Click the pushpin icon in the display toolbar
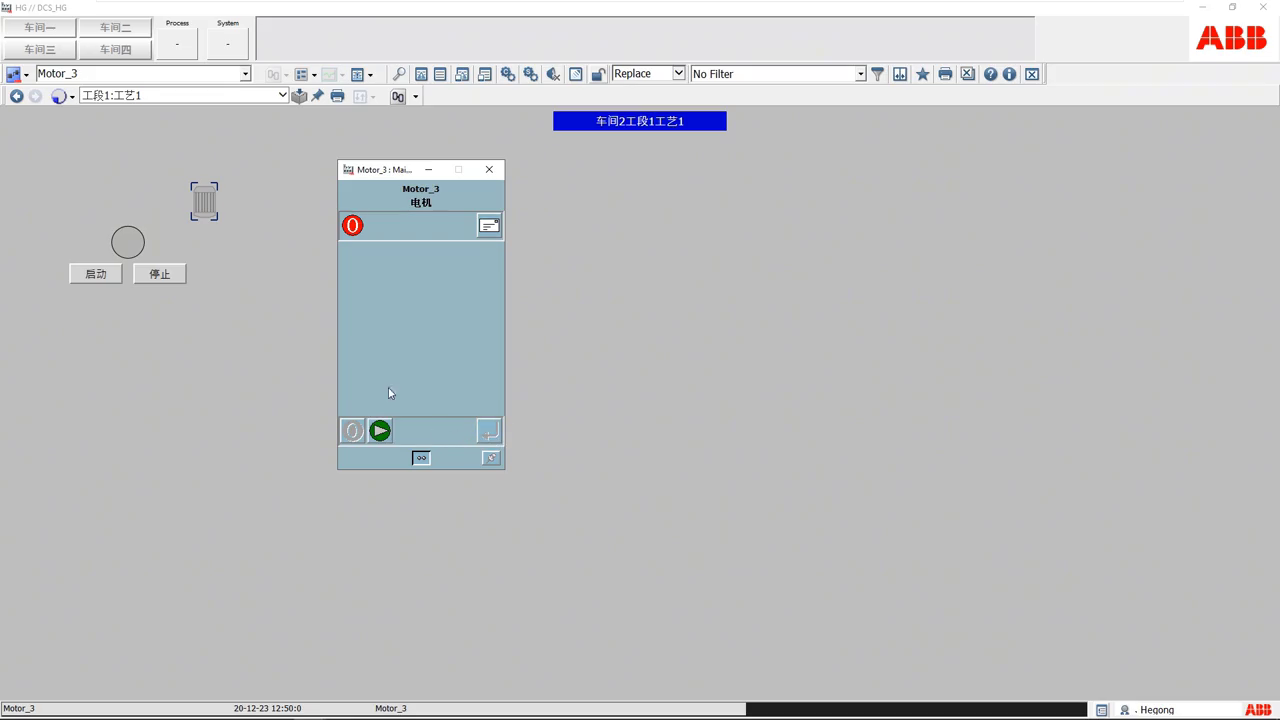The height and width of the screenshot is (720, 1280). click(318, 96)
